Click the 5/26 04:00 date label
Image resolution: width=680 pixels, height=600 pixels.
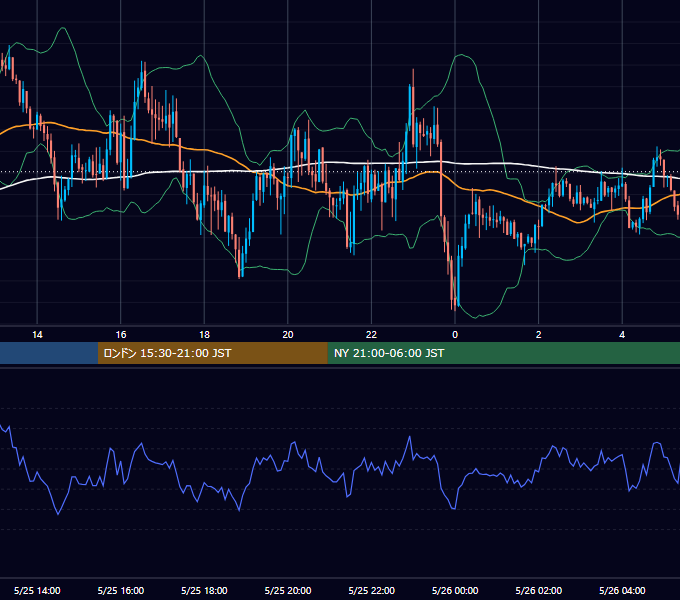[x=622, y=590]
